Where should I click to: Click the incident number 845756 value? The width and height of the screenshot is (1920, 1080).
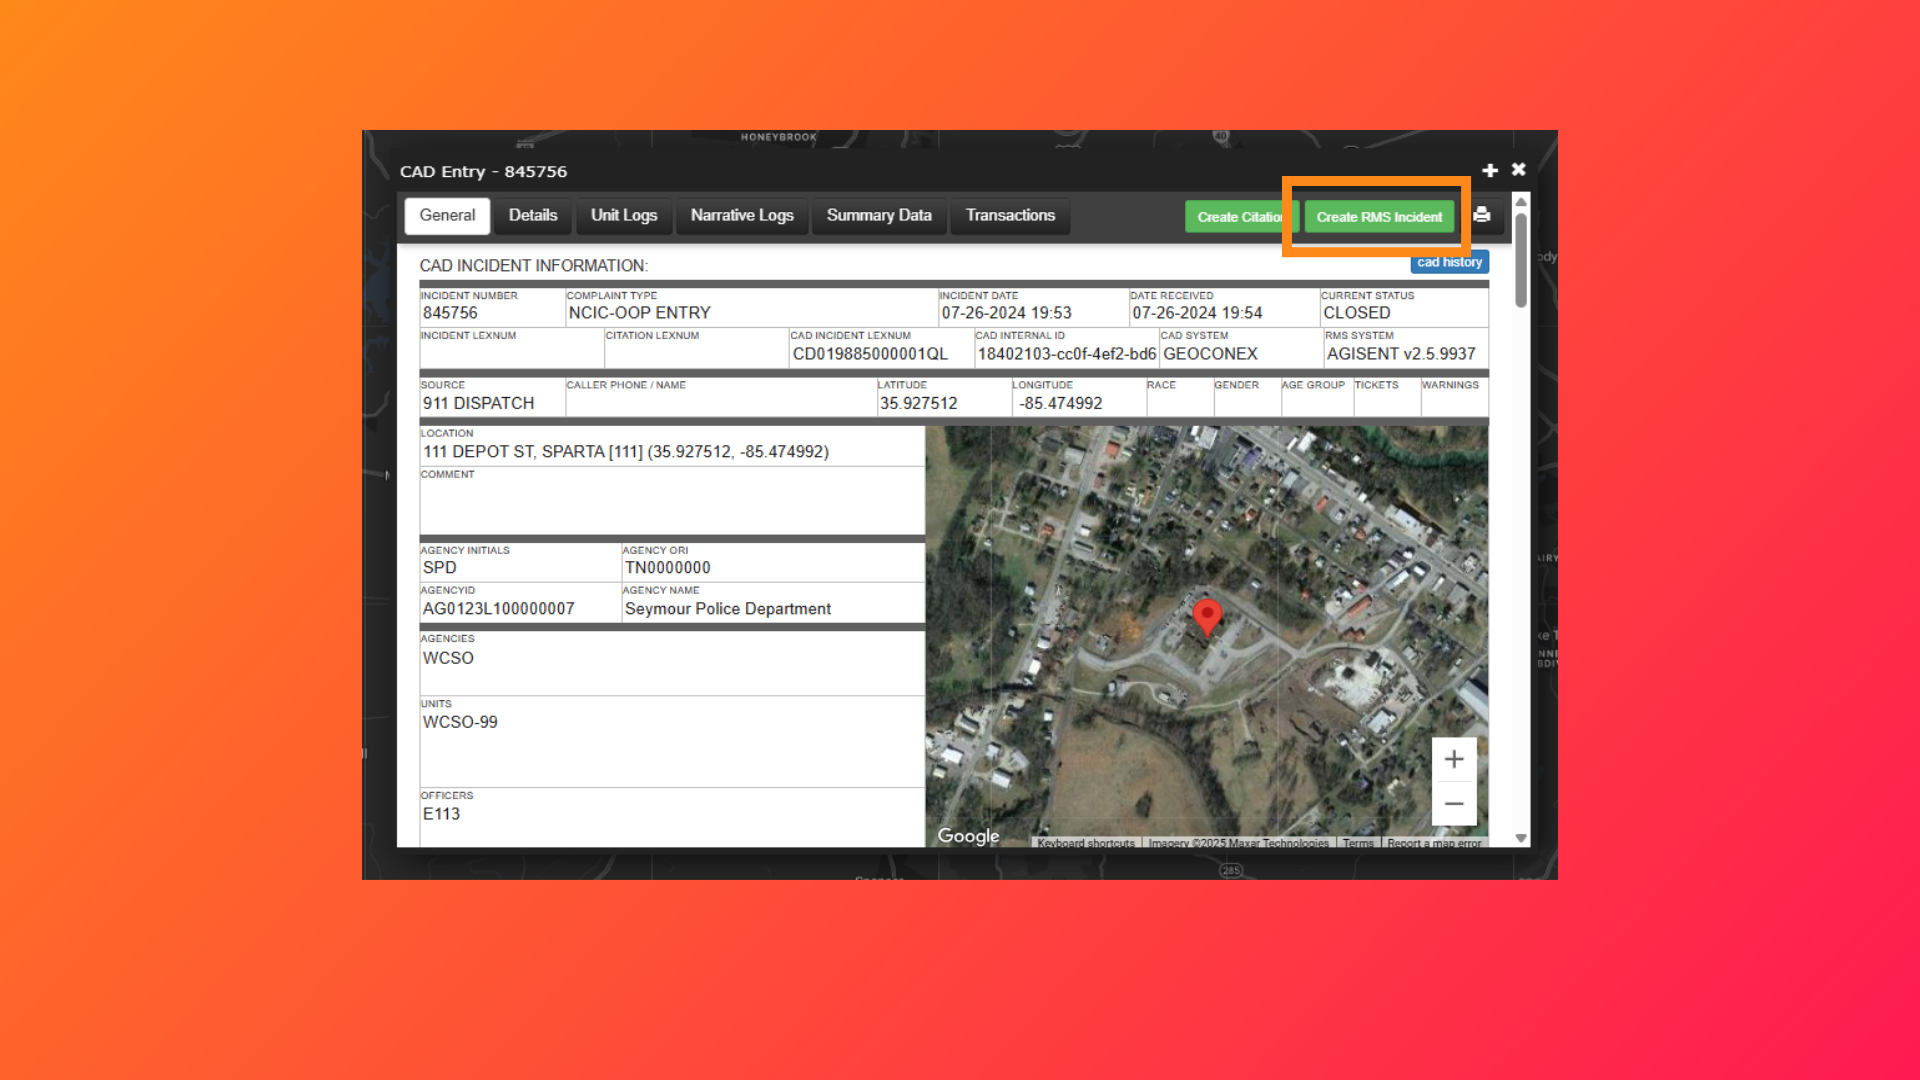(x=450, y=313)
